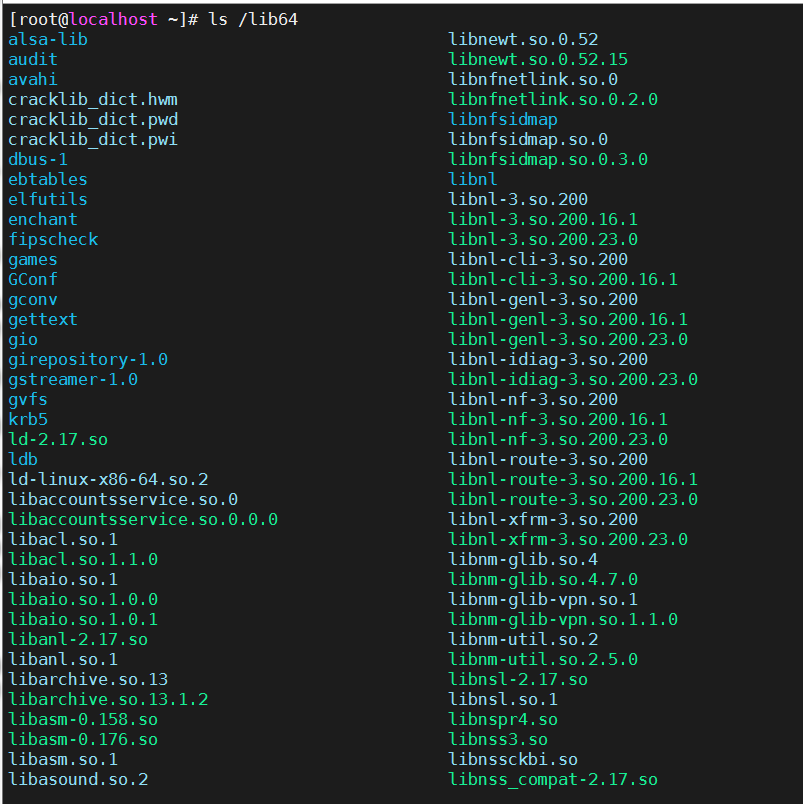Click the libnl-idiag-3.so.200.23.0 entry
803x804 pixels.
(x=573, y=379)
